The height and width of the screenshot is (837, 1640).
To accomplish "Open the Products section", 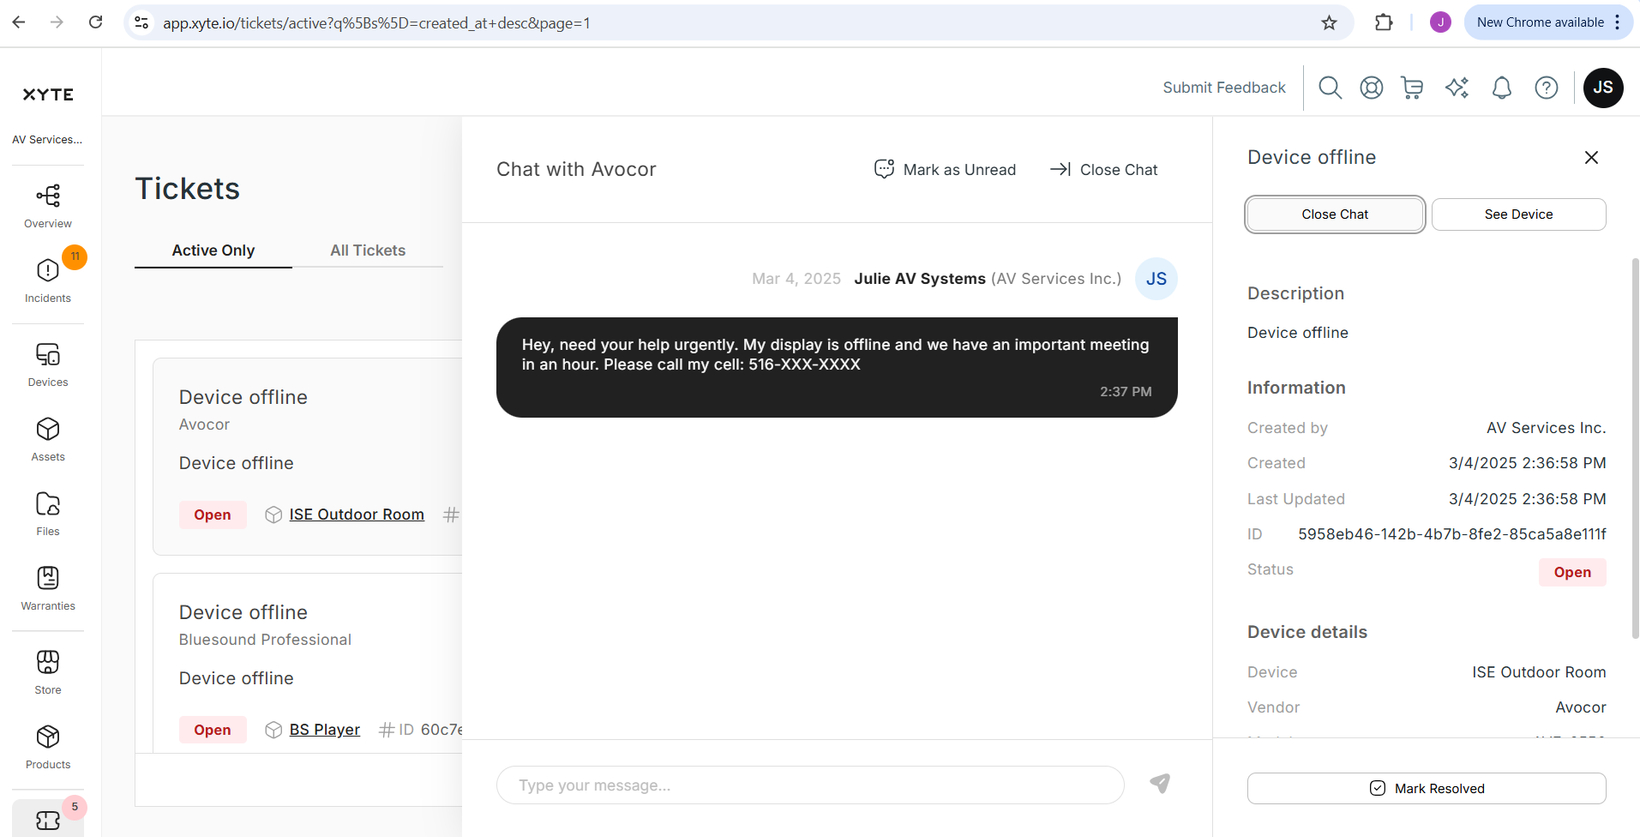I will point(48,747).
